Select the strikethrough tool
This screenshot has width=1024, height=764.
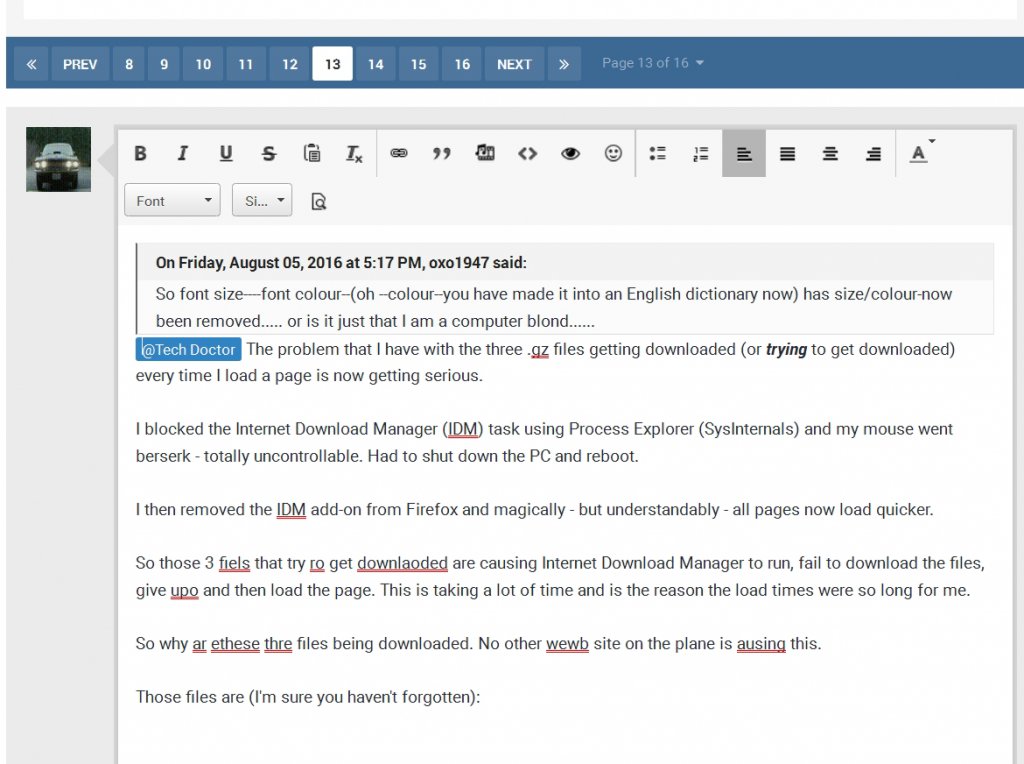[x=268, y=153]
